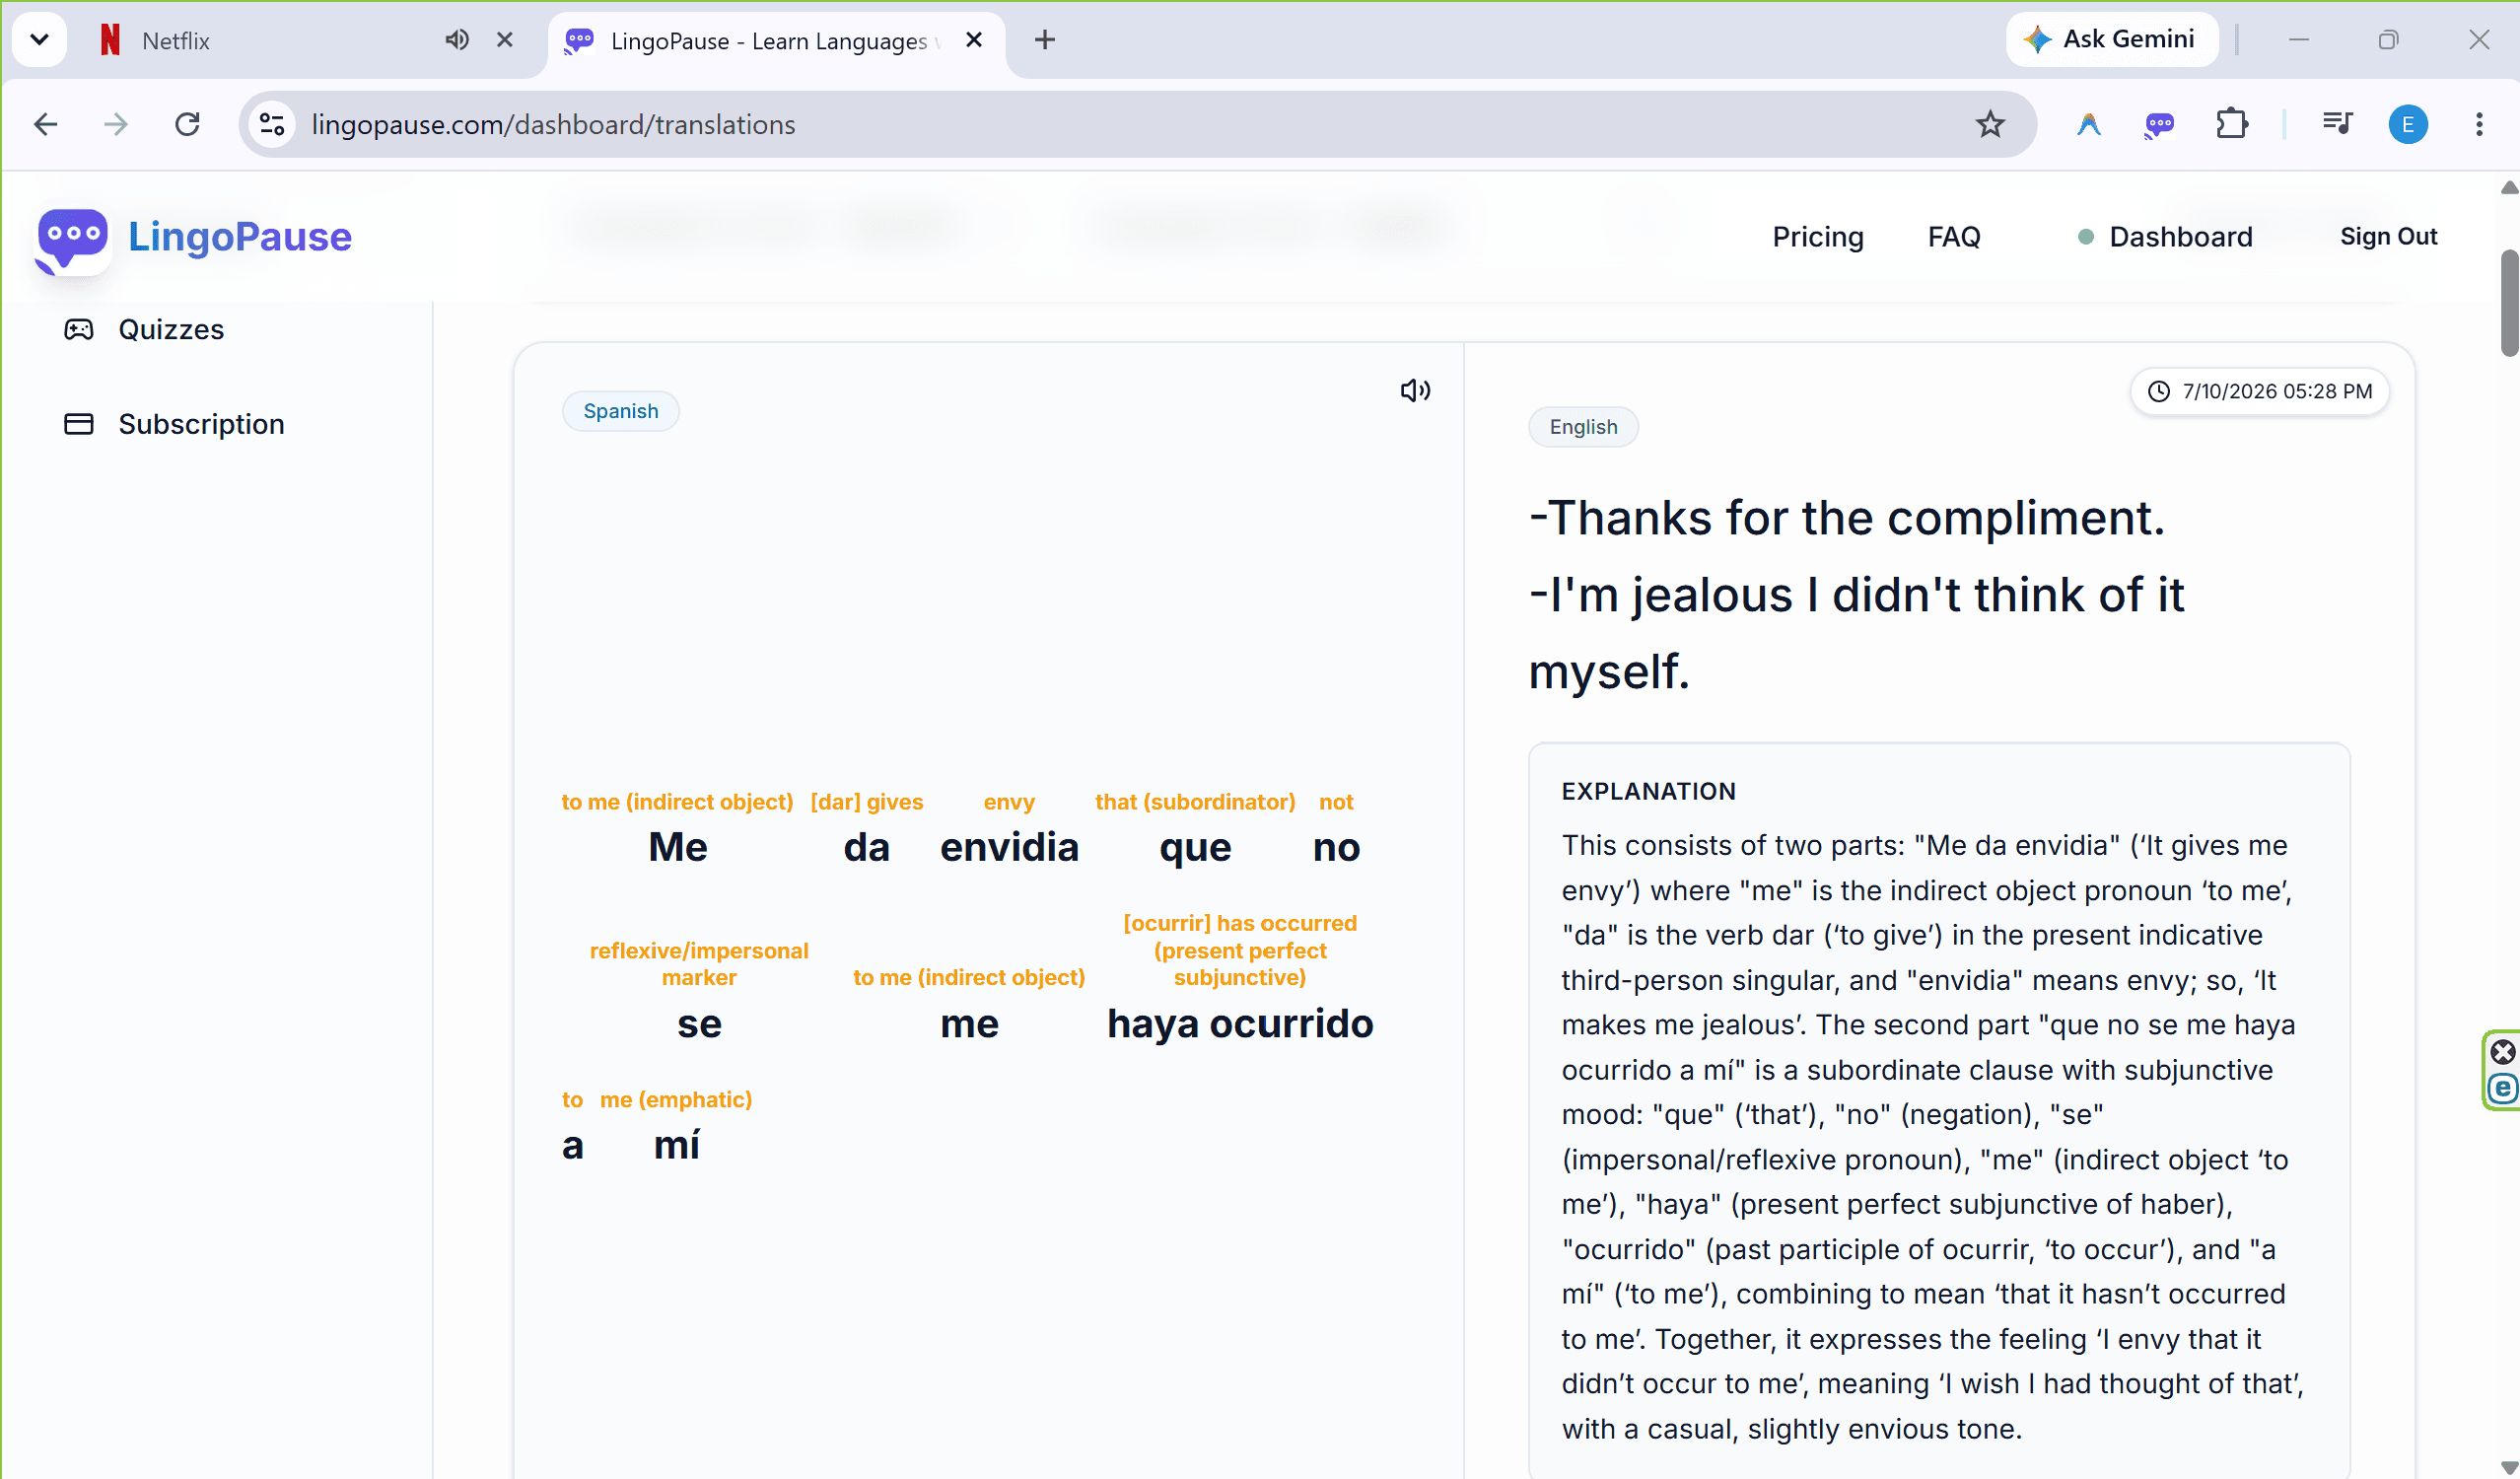Click the Spanish language badge
Image resolution: width=2520 pixels, height=1479 pixels.
coord(621,411)
